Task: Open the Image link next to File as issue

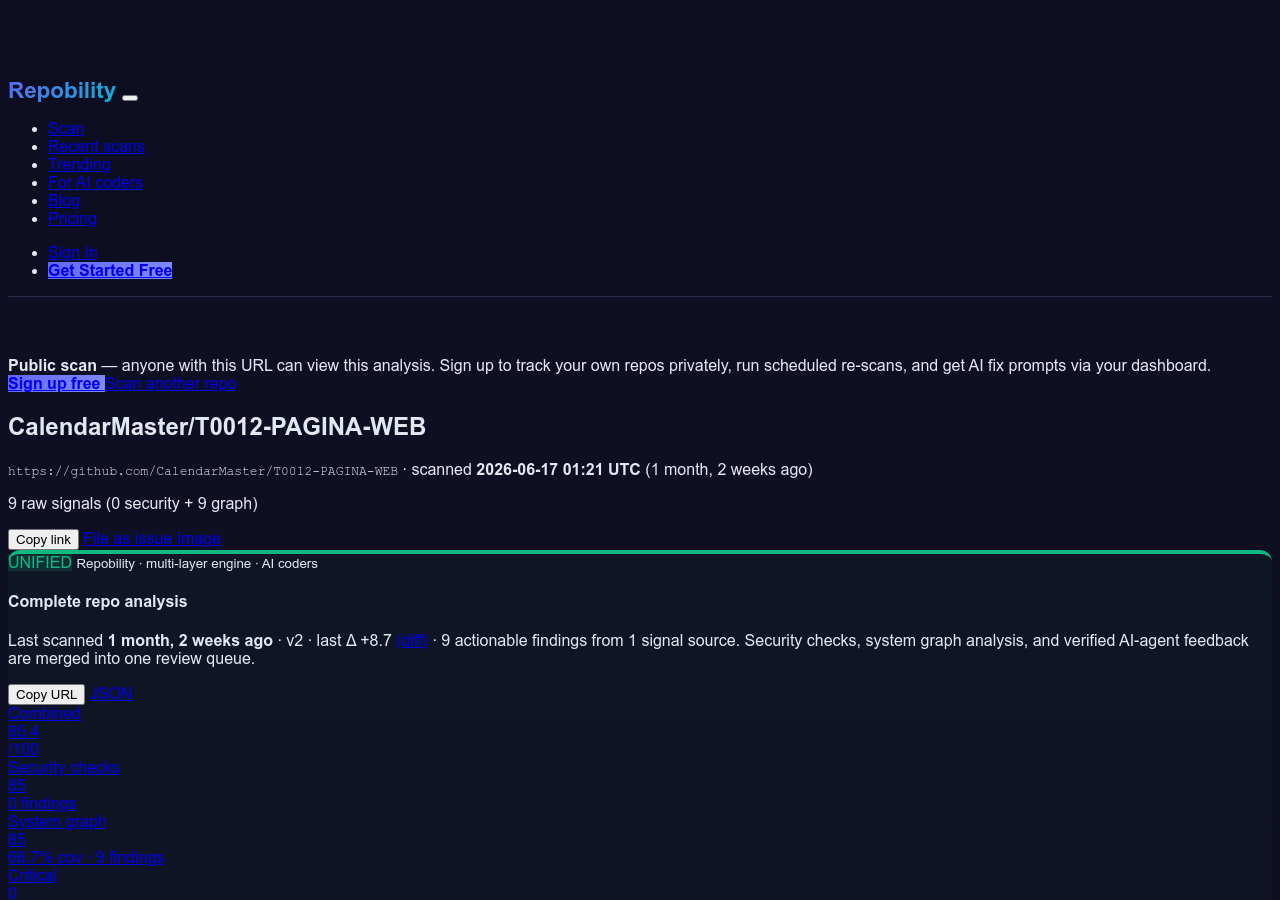Action: tap(199, 538)
